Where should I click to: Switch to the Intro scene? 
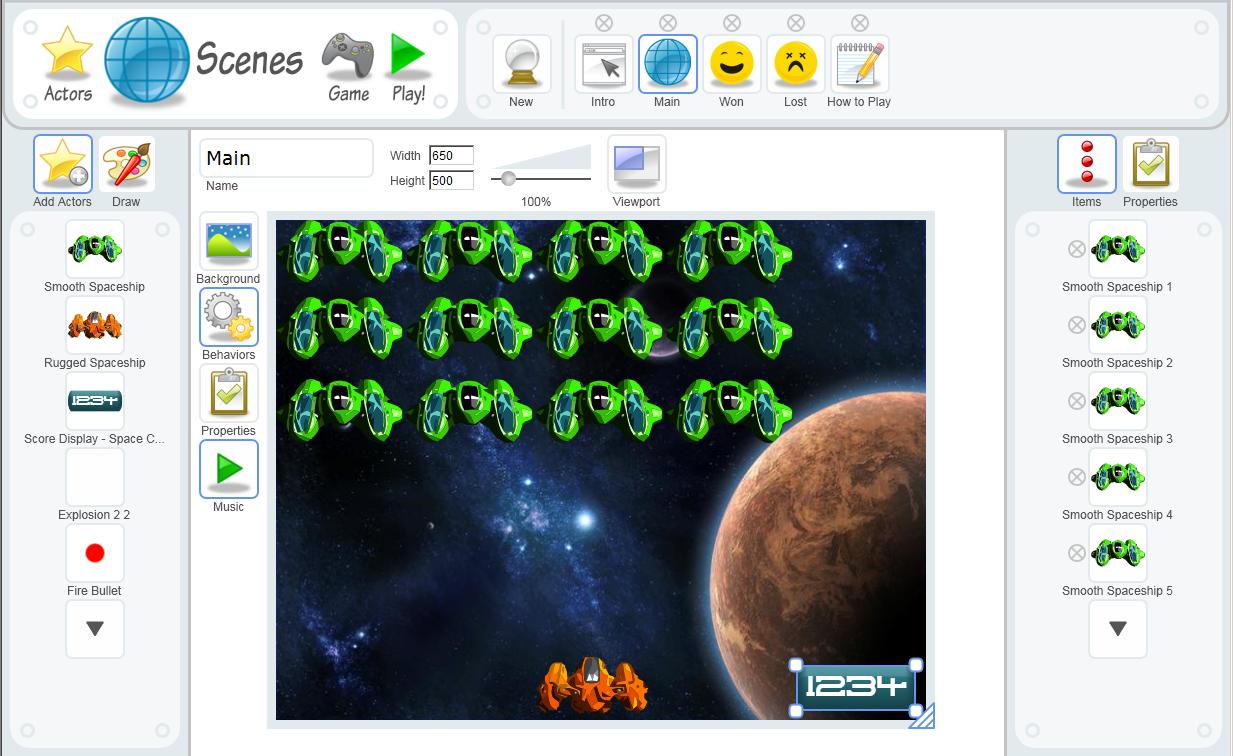pos(604,65)
